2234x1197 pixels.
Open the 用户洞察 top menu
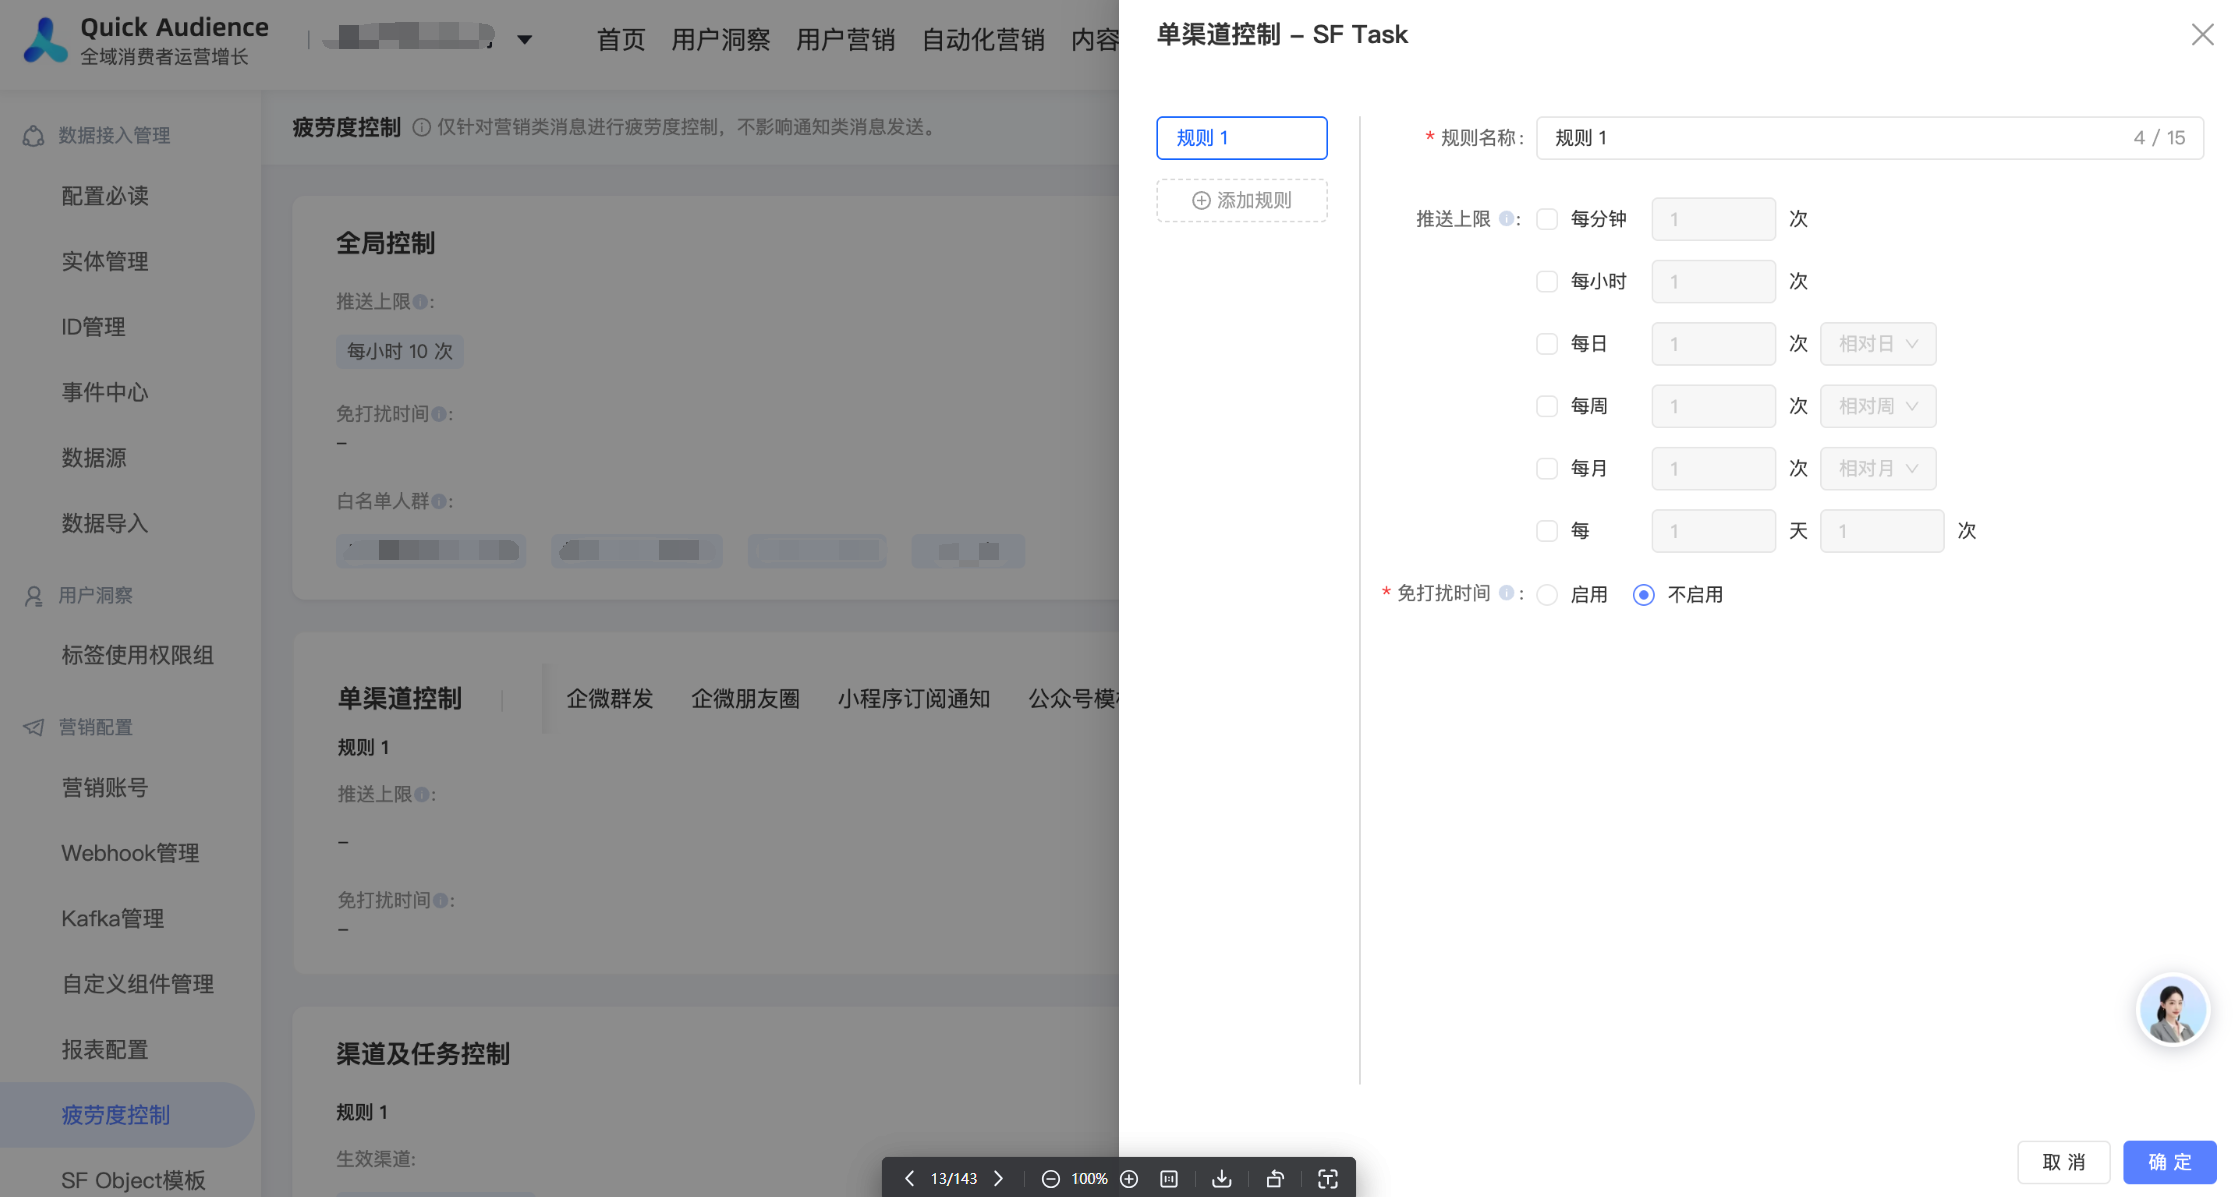click(721, 40)
